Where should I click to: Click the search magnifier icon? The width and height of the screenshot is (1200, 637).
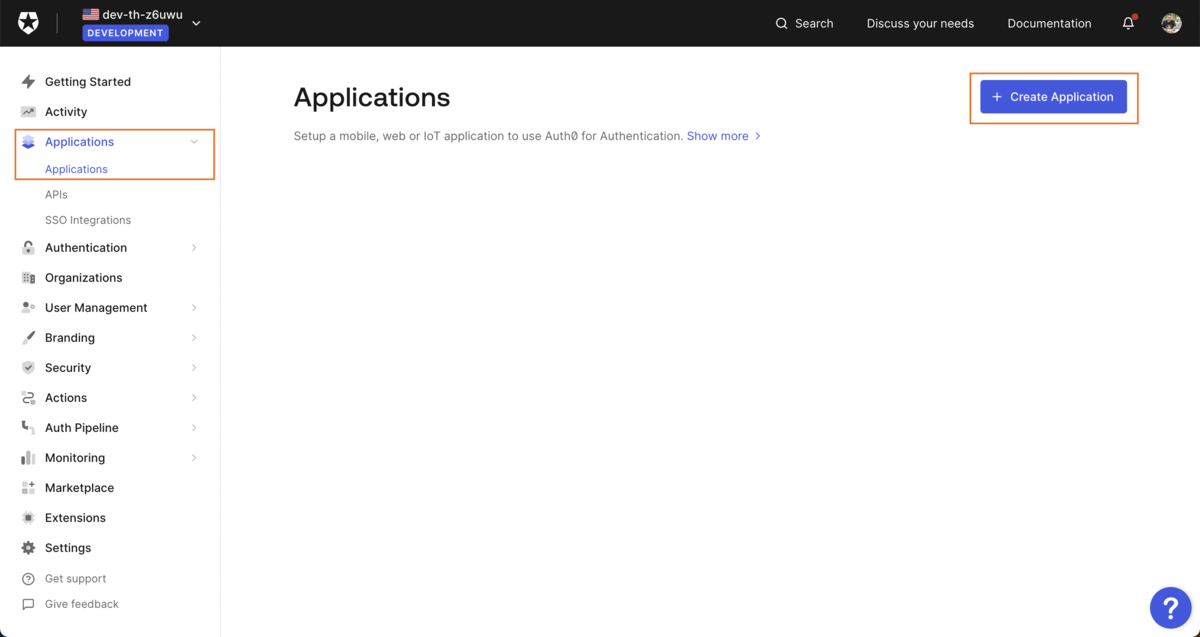point(782,23)
